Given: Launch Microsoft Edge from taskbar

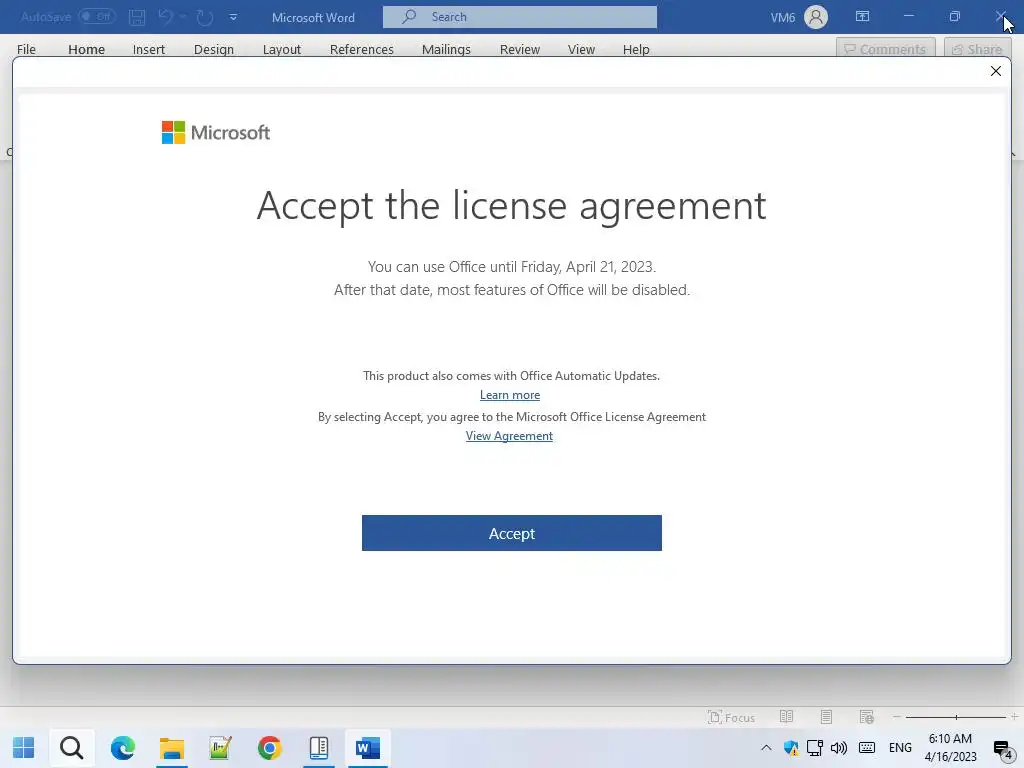Looking at the screenshot, I should 122,748.
